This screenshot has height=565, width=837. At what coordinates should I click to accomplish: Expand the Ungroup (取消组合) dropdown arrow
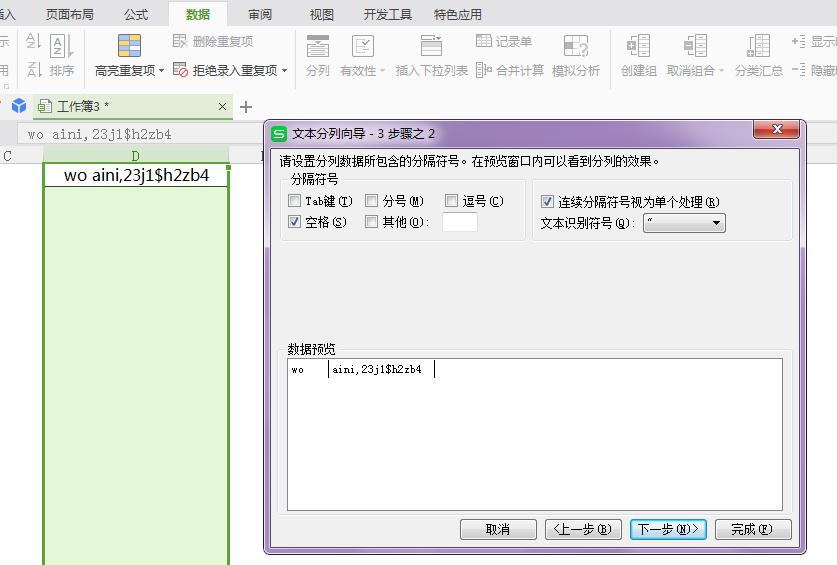[721, 70]
